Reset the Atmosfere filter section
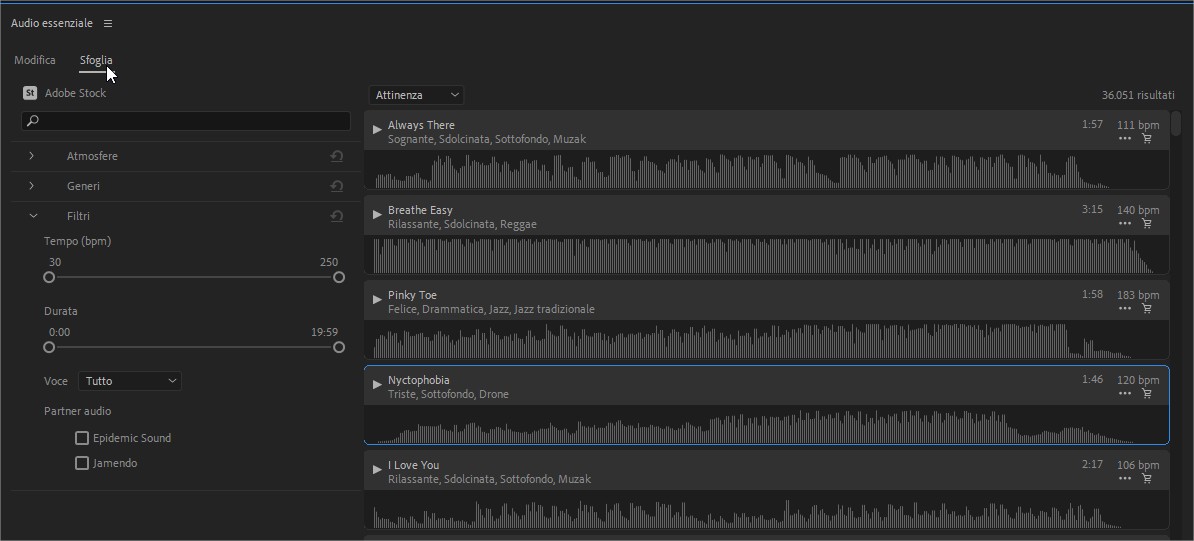 pyautogui.click(x=337, y=157)
